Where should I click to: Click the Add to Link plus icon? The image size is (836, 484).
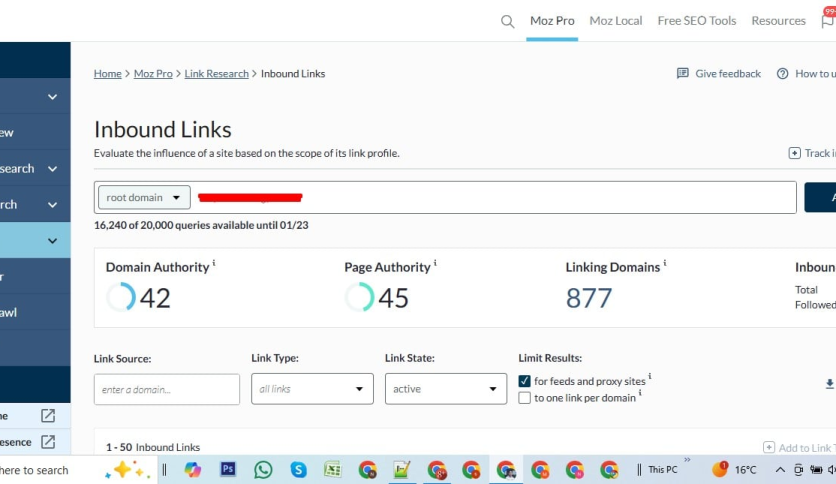769,447
